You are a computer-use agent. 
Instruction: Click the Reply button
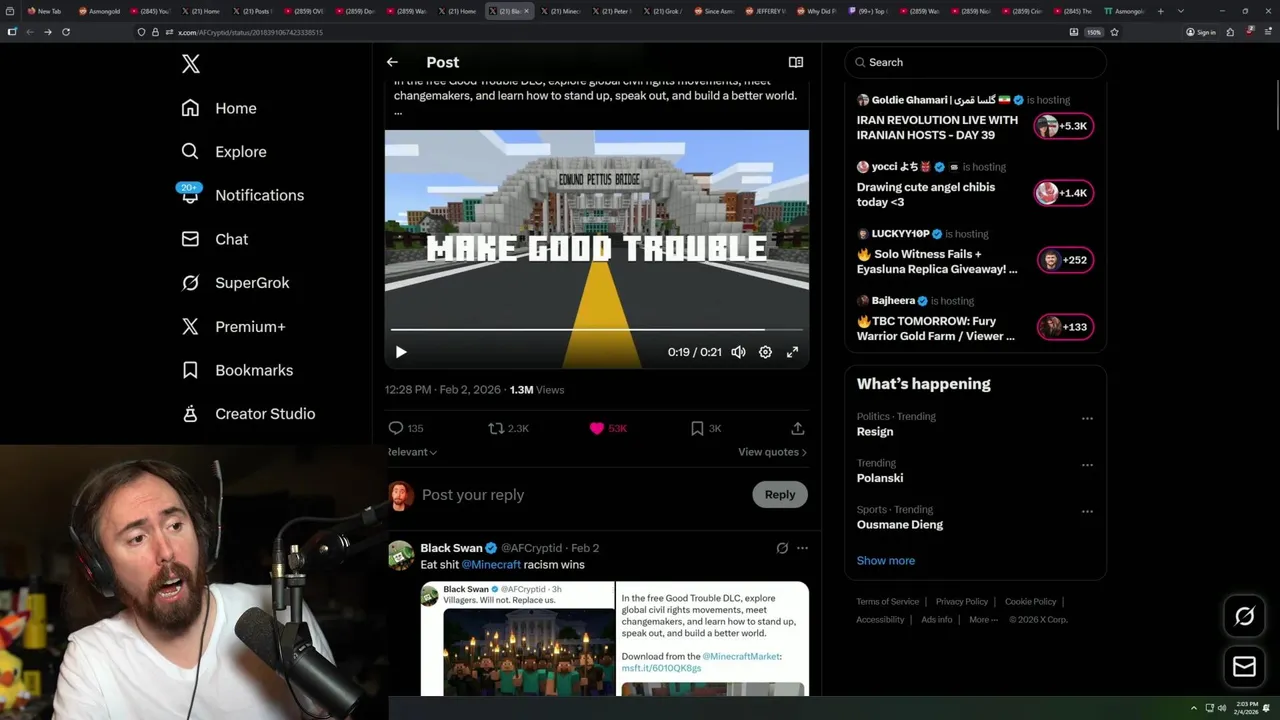pyautogui.click(x=780, y=494)
